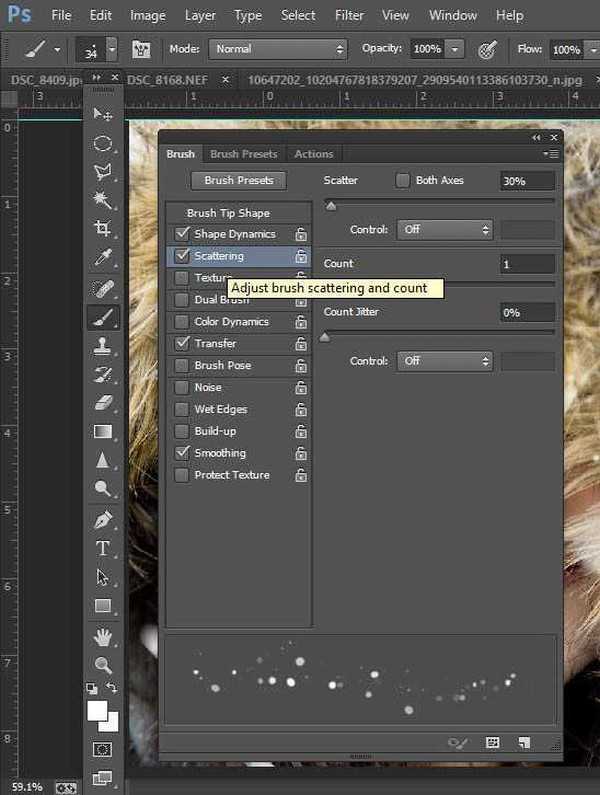Uncheck the Smoothing option
600x795 pixels.
click(x=181, y=453)
